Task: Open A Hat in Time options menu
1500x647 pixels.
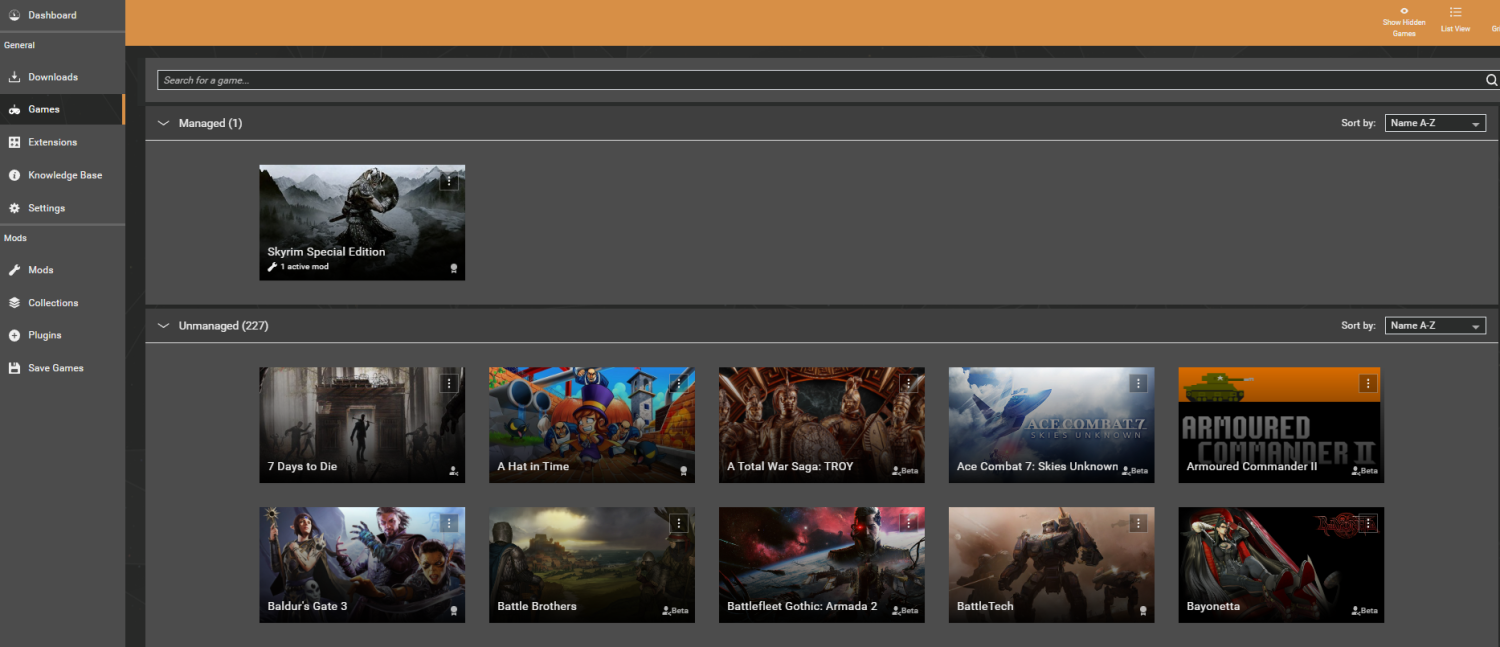Action: tap(679, 383)
